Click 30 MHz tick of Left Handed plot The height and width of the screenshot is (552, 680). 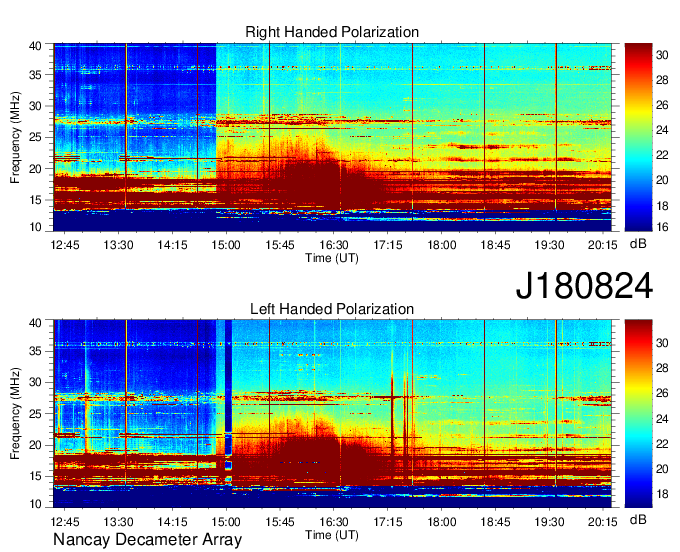35,382
